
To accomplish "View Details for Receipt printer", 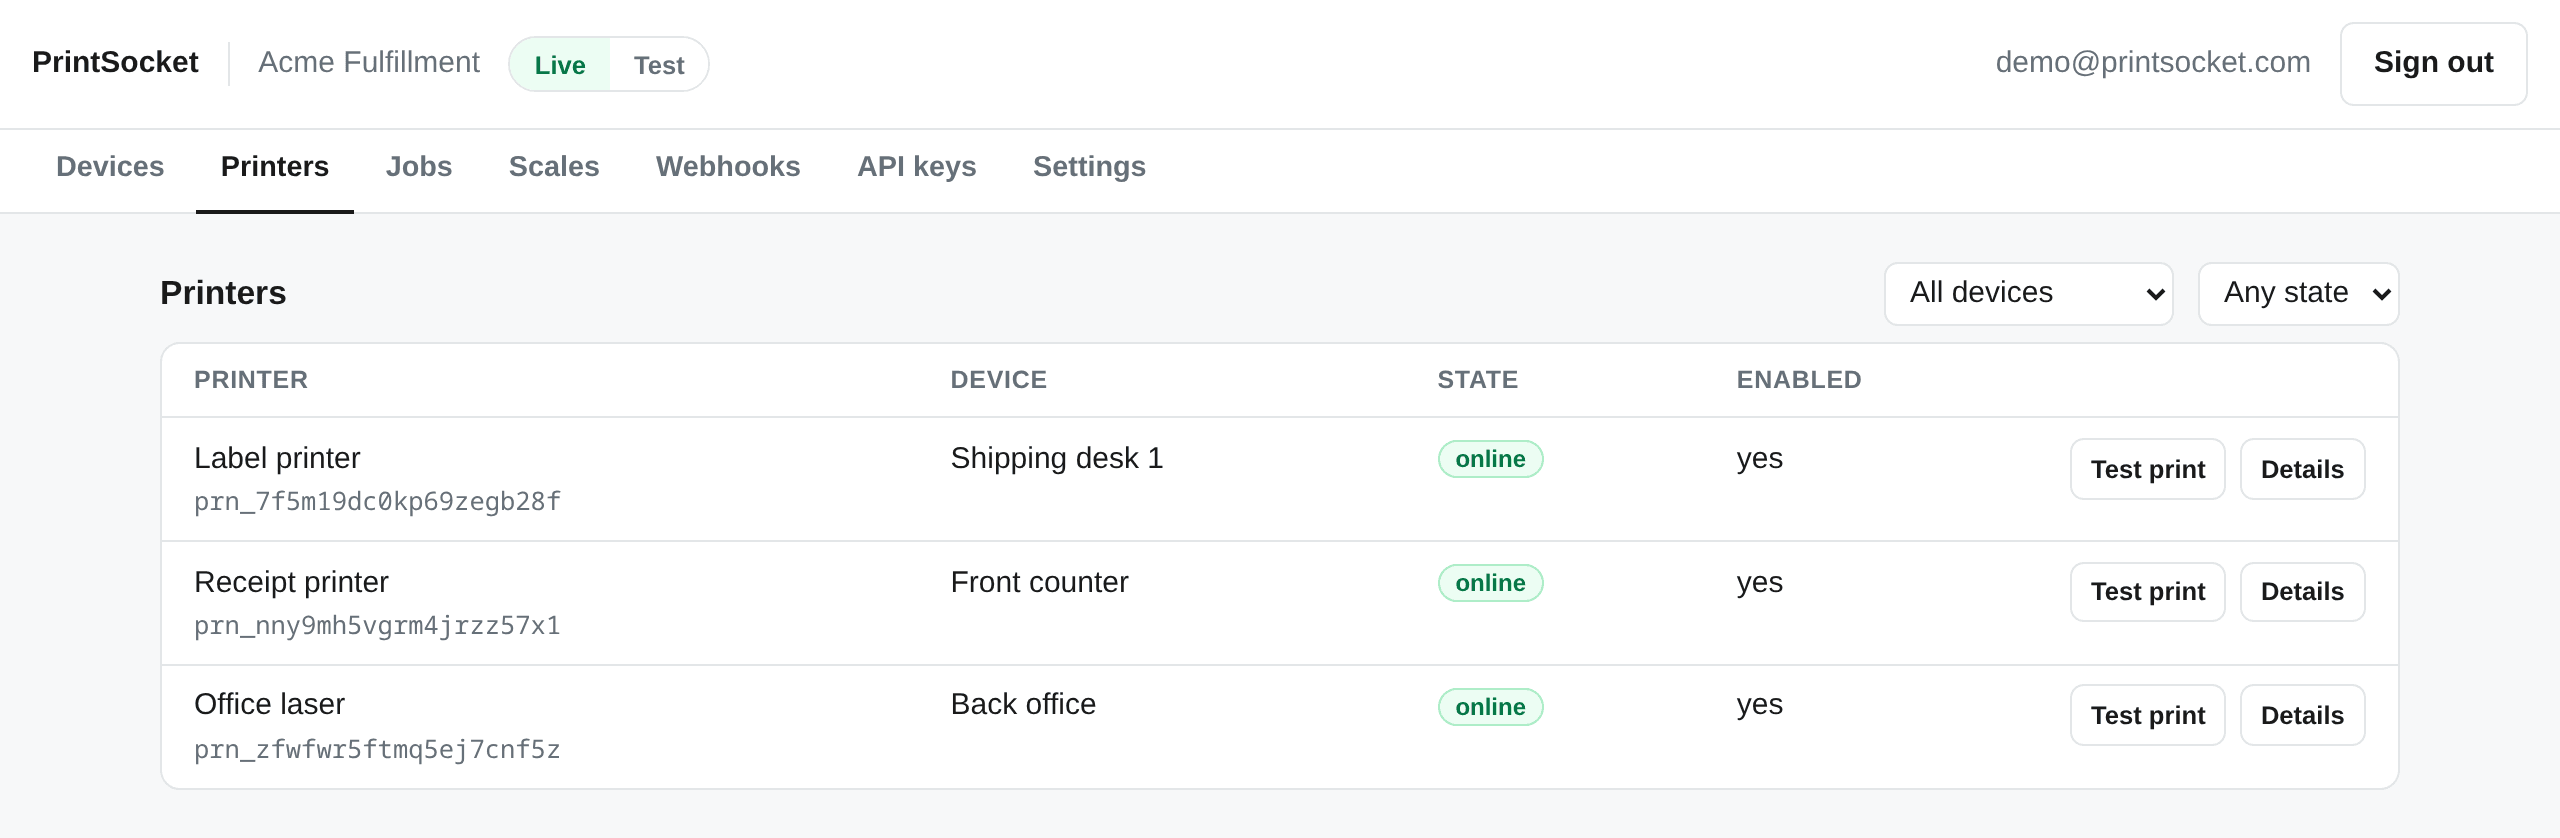I will pos(2302,592).
